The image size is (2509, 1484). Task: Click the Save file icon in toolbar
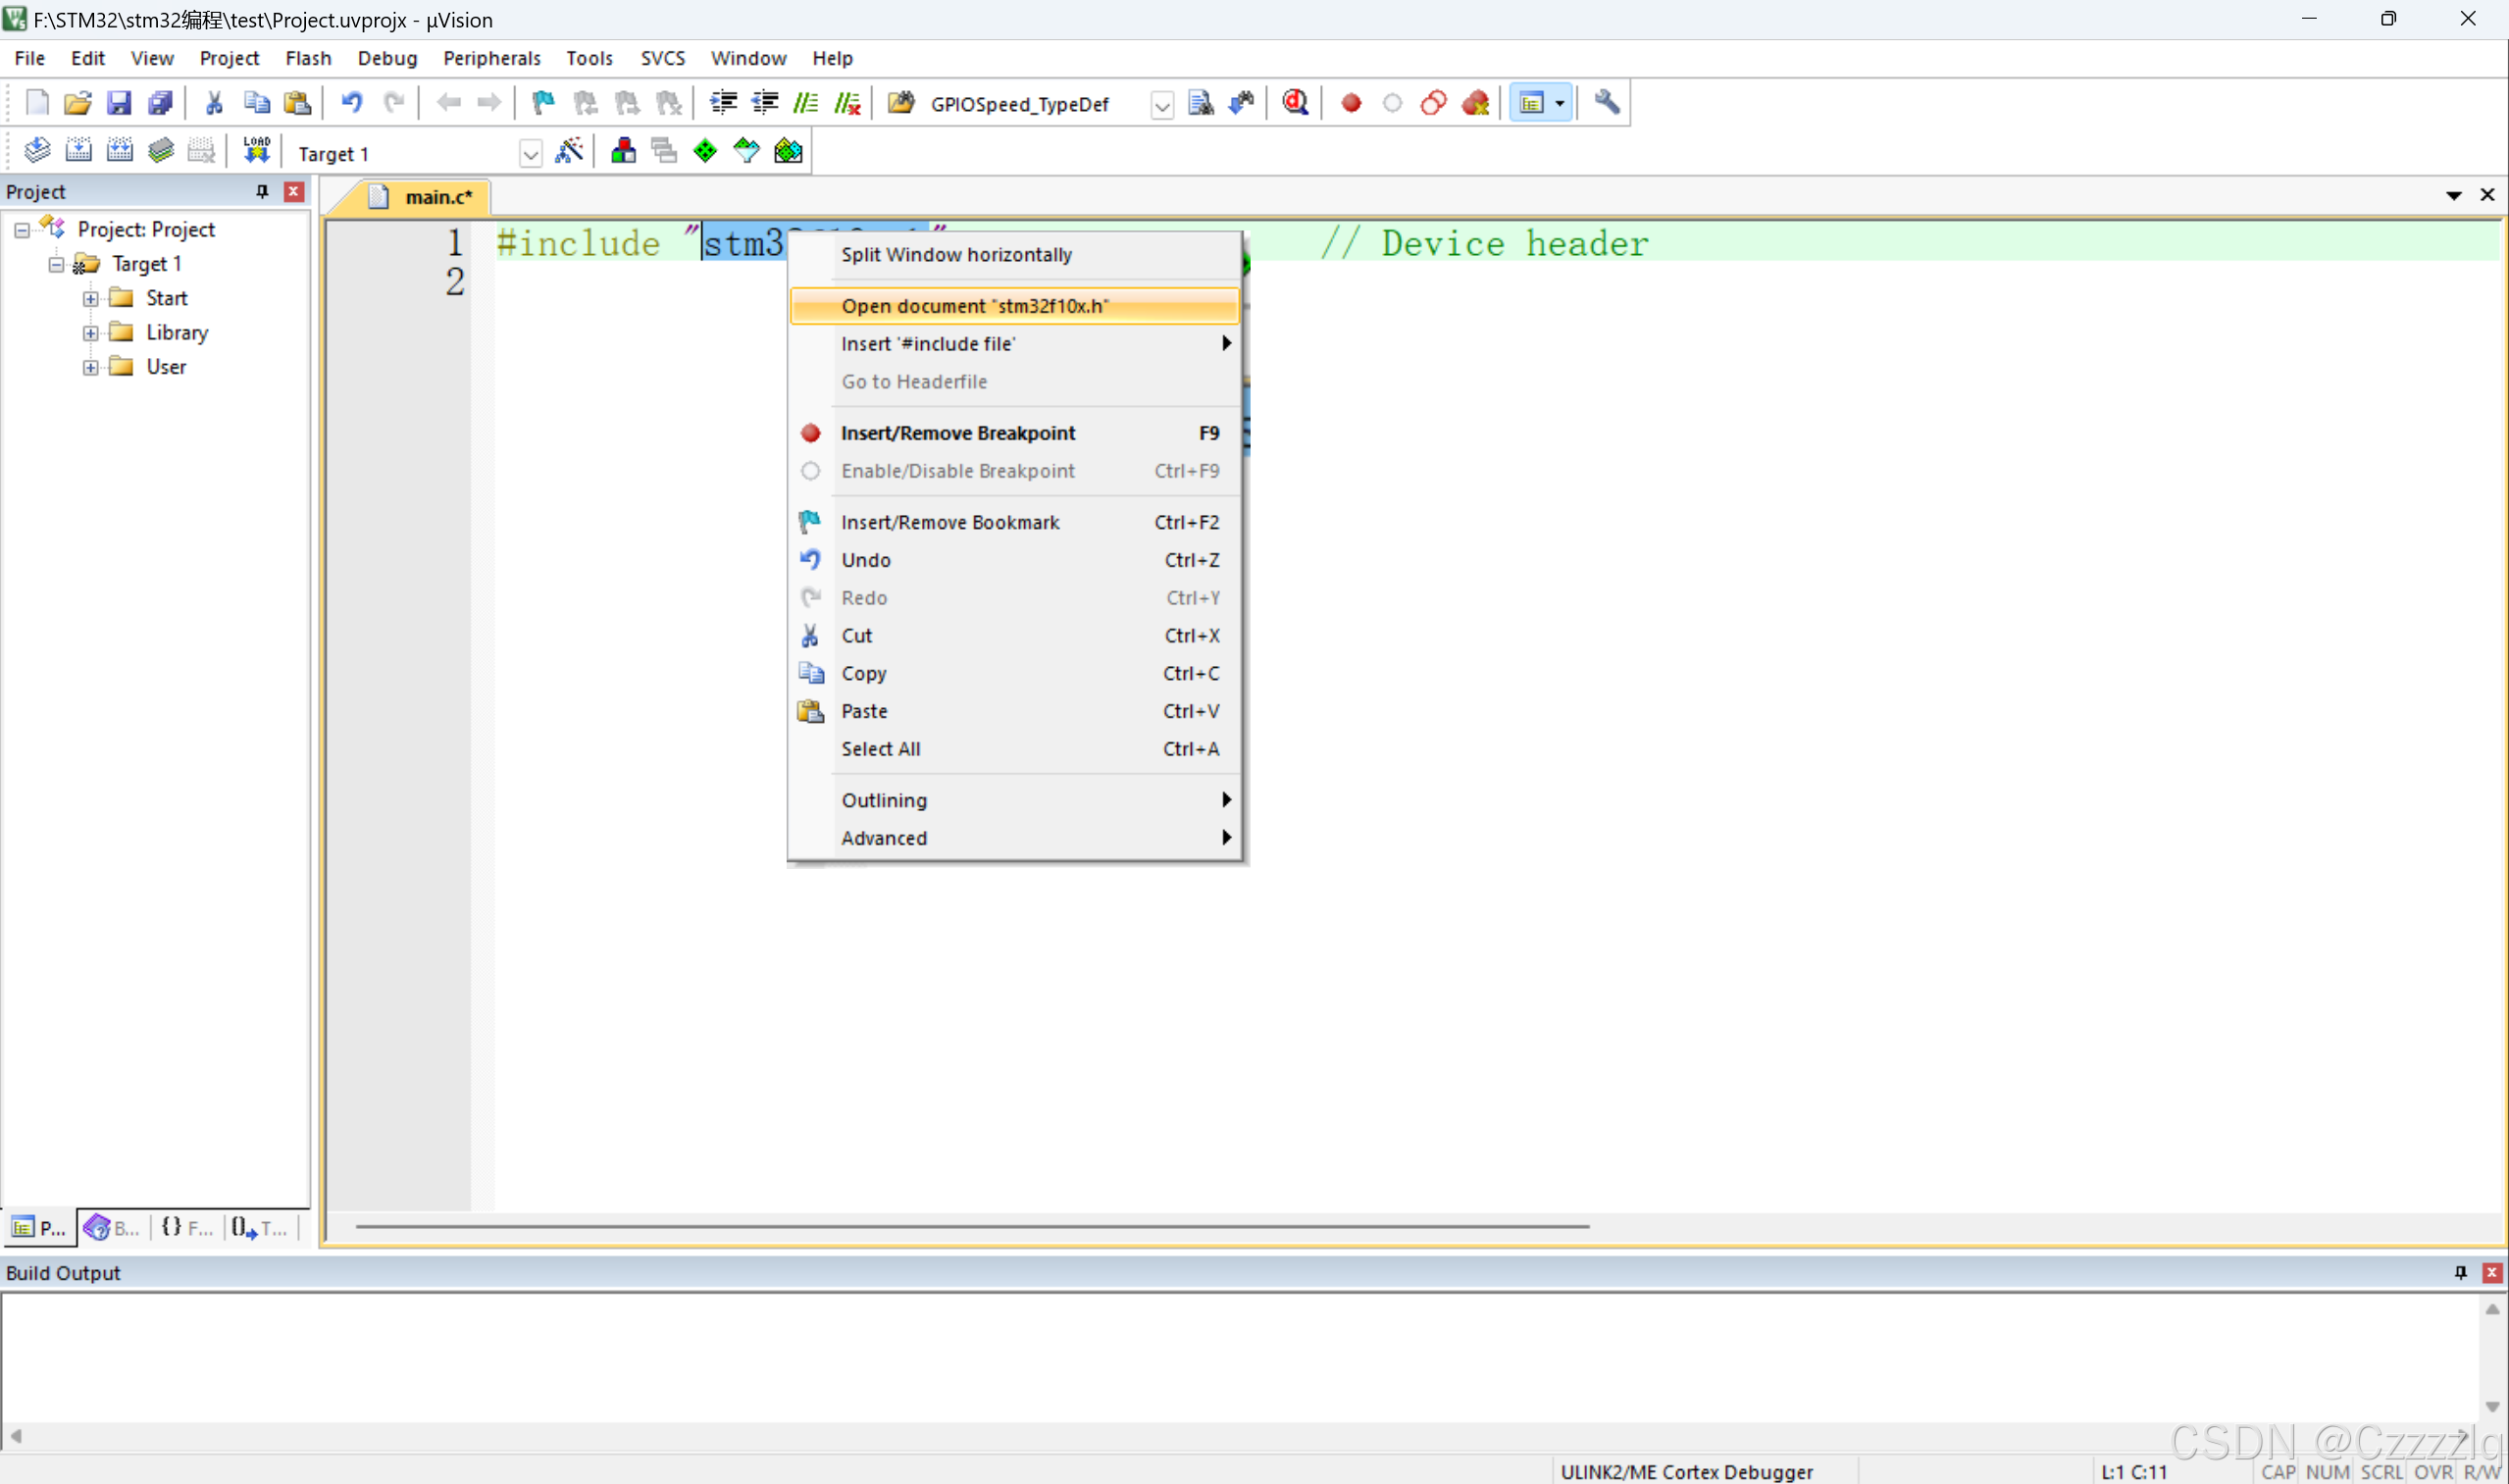119,103
